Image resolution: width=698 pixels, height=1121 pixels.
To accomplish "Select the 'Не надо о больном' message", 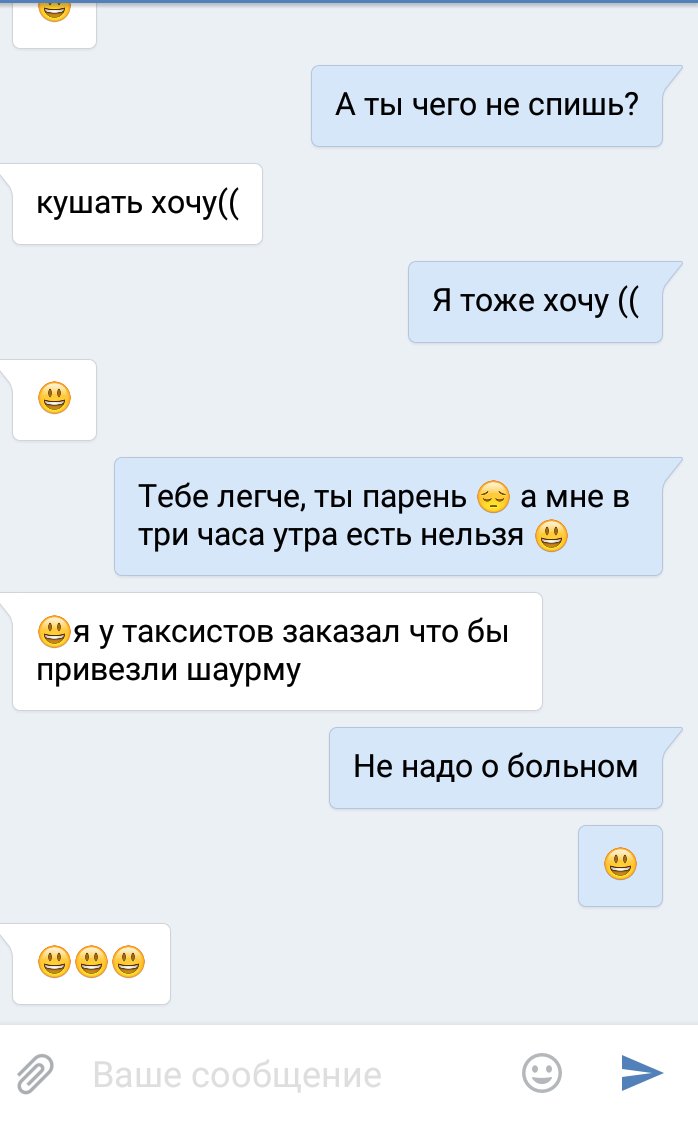I will click(x=496, y=768).
